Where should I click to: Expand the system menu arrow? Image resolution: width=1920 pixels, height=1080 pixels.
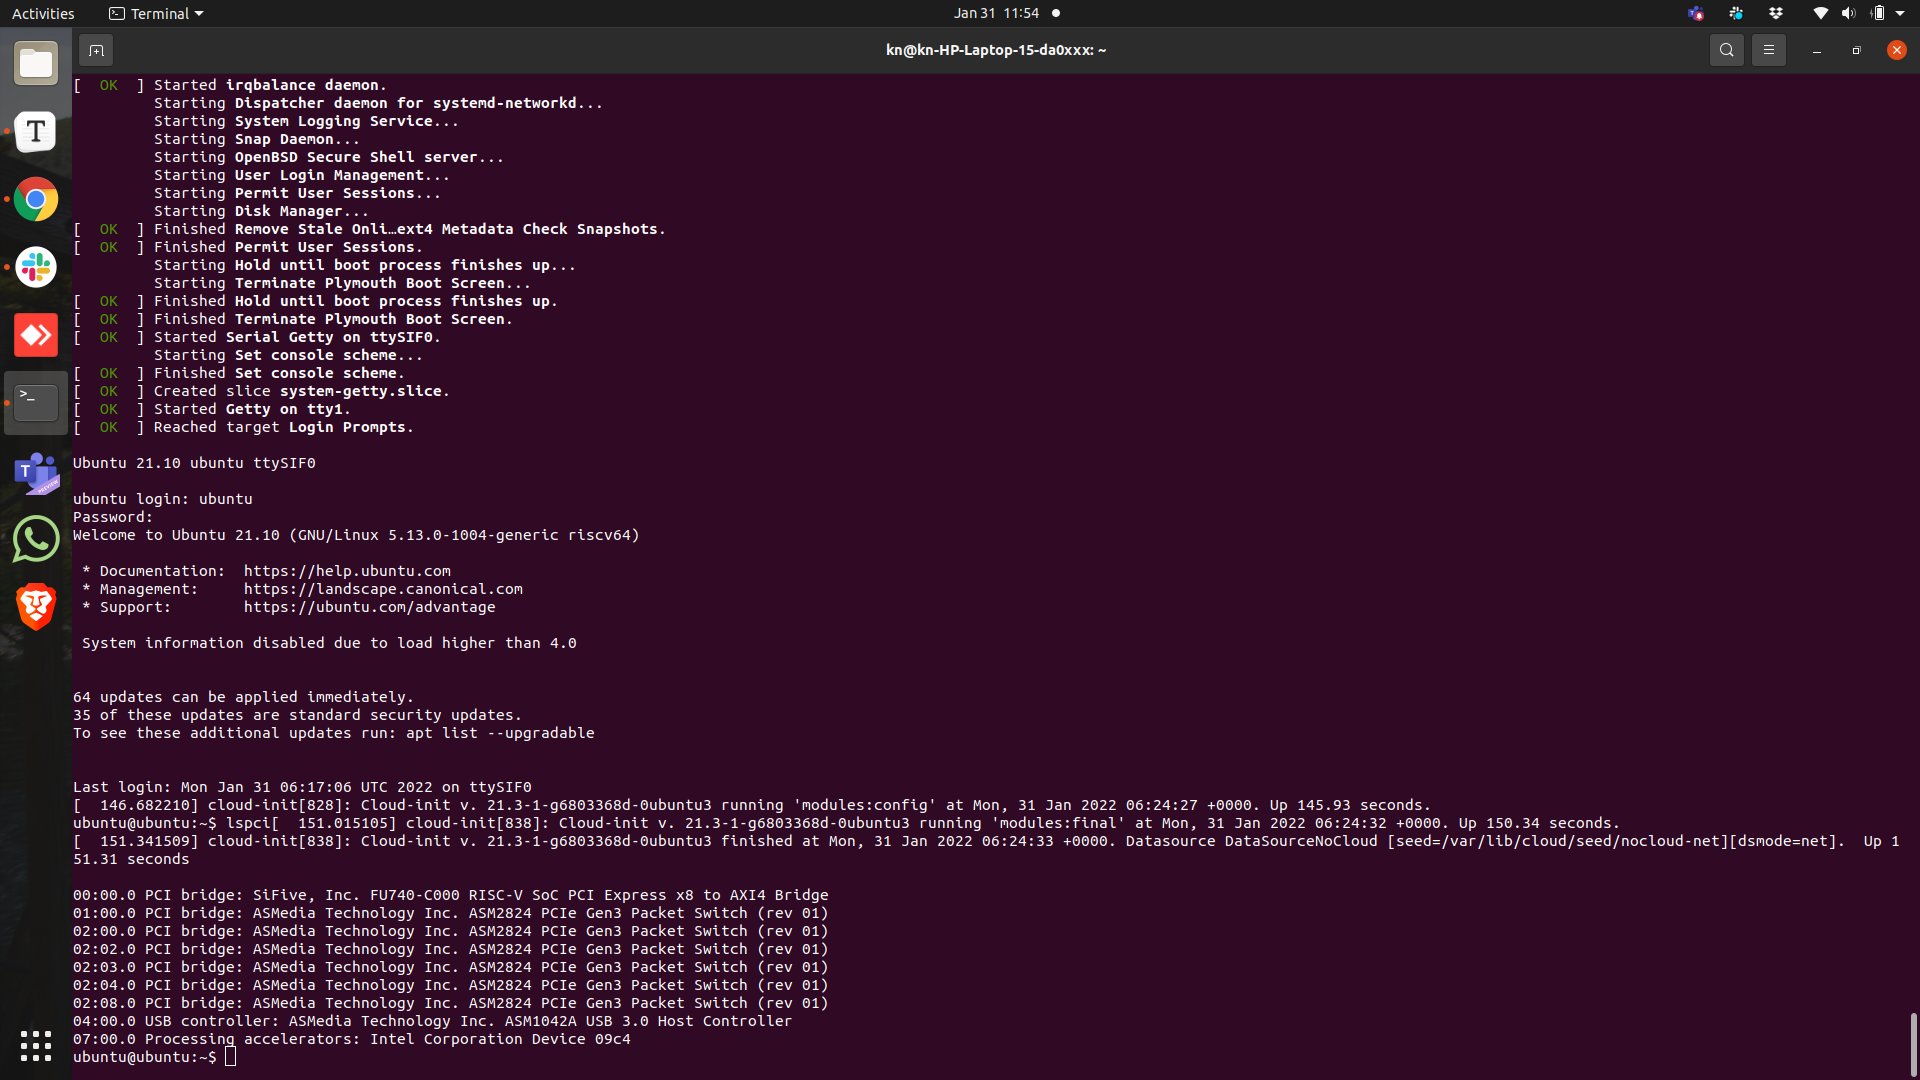tap(1900, 14)
